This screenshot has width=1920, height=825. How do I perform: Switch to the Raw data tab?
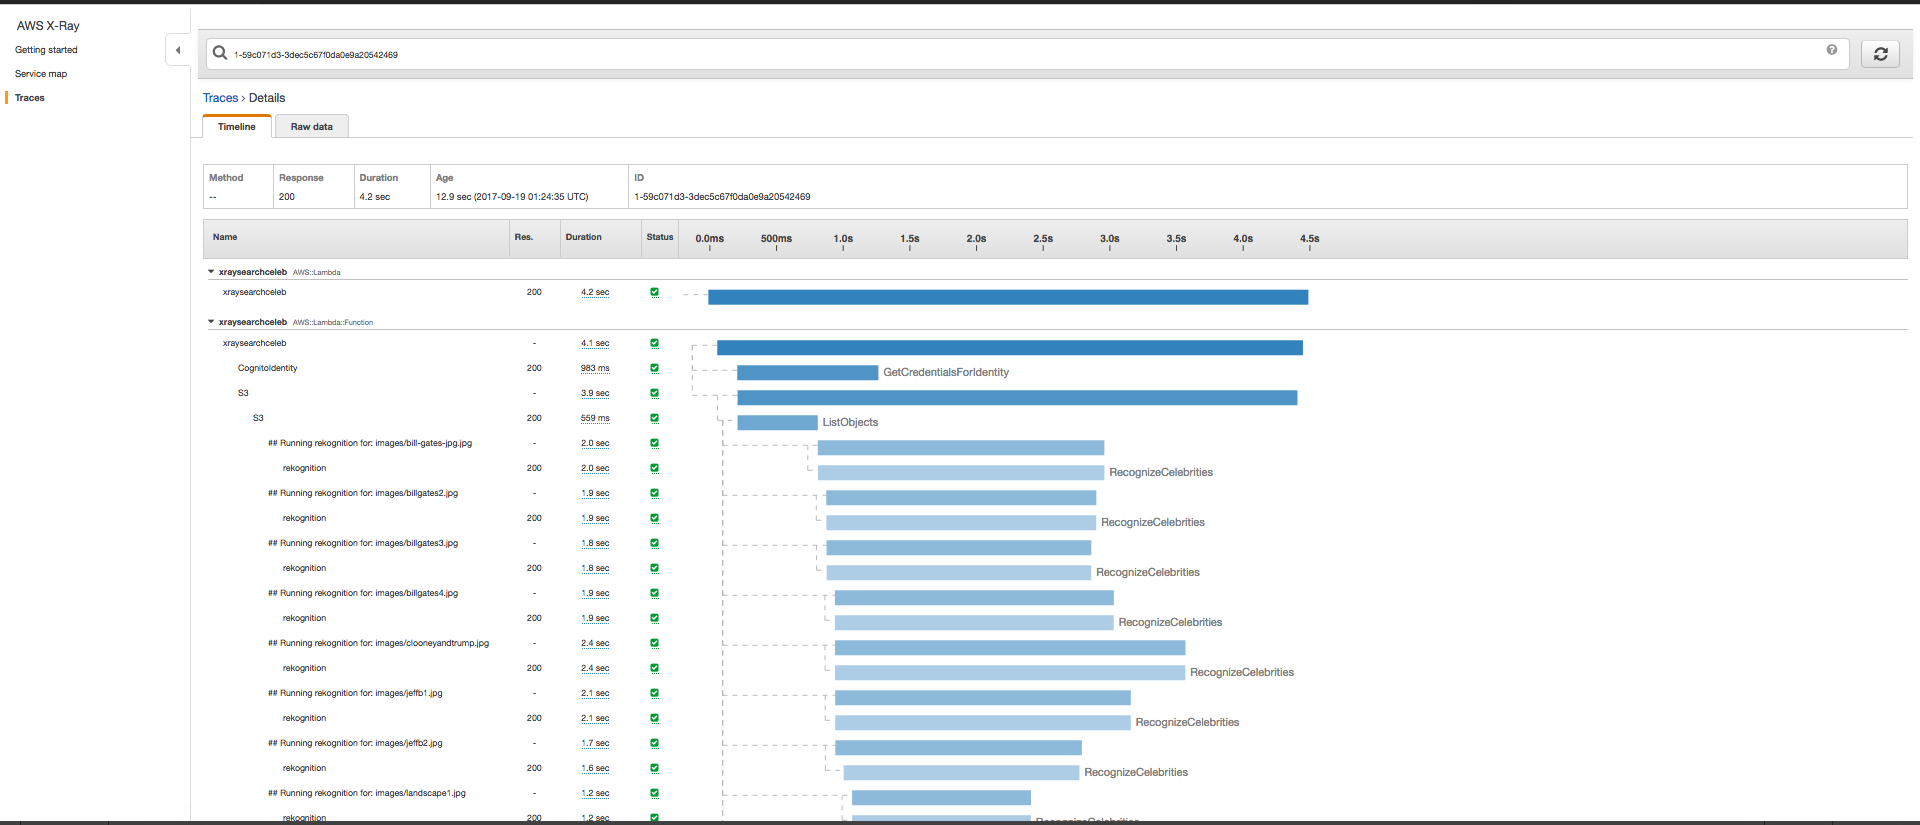311,127
